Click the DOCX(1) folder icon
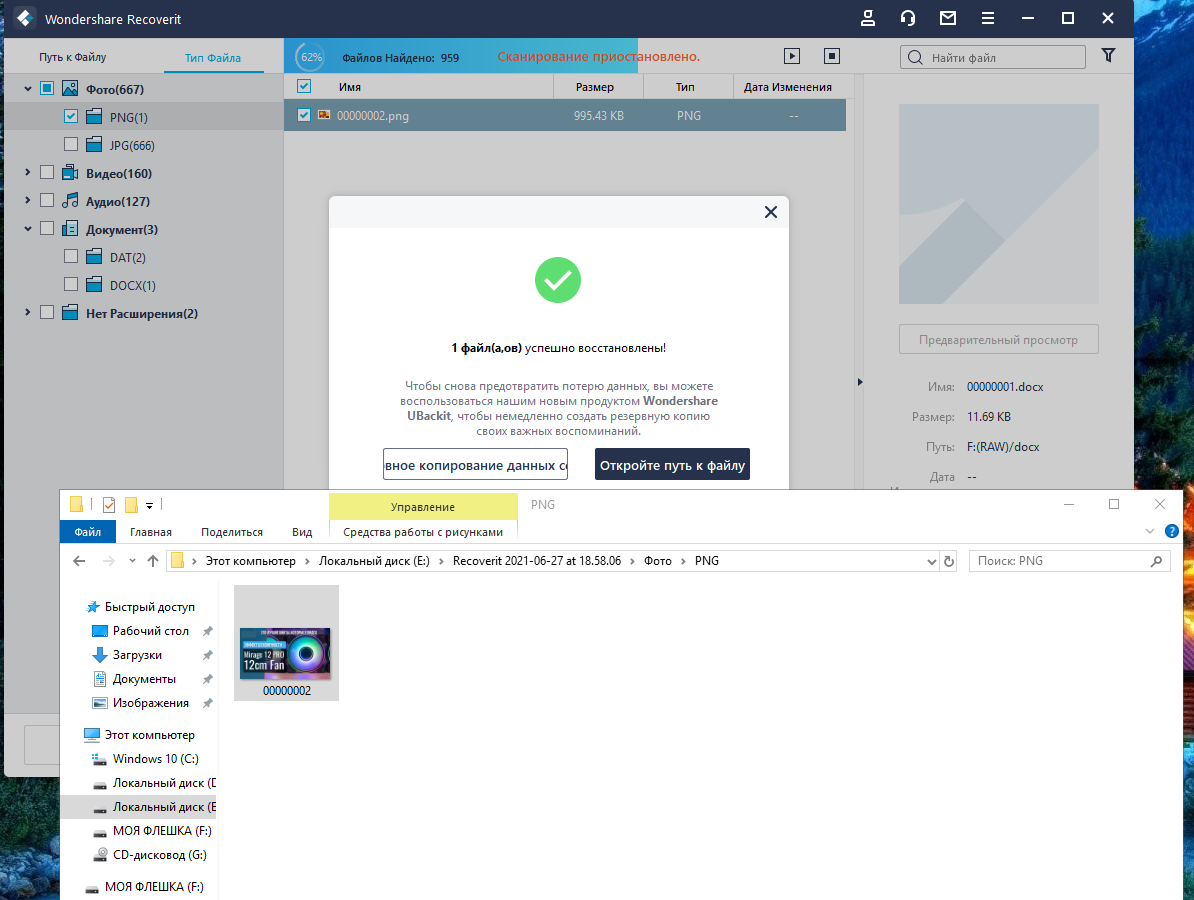1194x900 pixels. pos(94,285)
